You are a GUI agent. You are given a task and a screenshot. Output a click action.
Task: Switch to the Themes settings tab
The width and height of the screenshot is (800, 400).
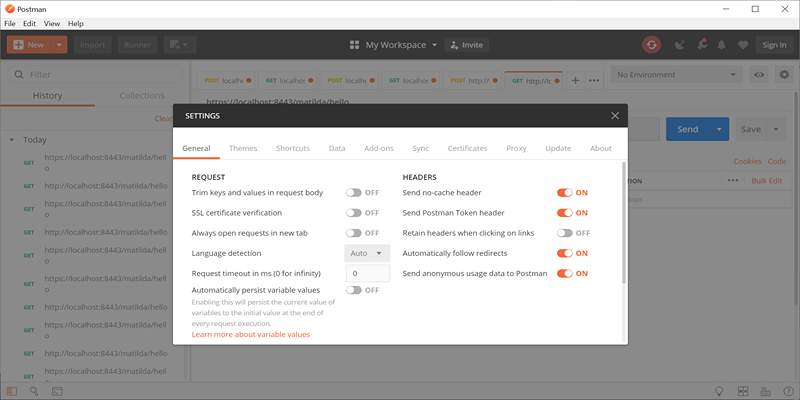pos(243,148)
